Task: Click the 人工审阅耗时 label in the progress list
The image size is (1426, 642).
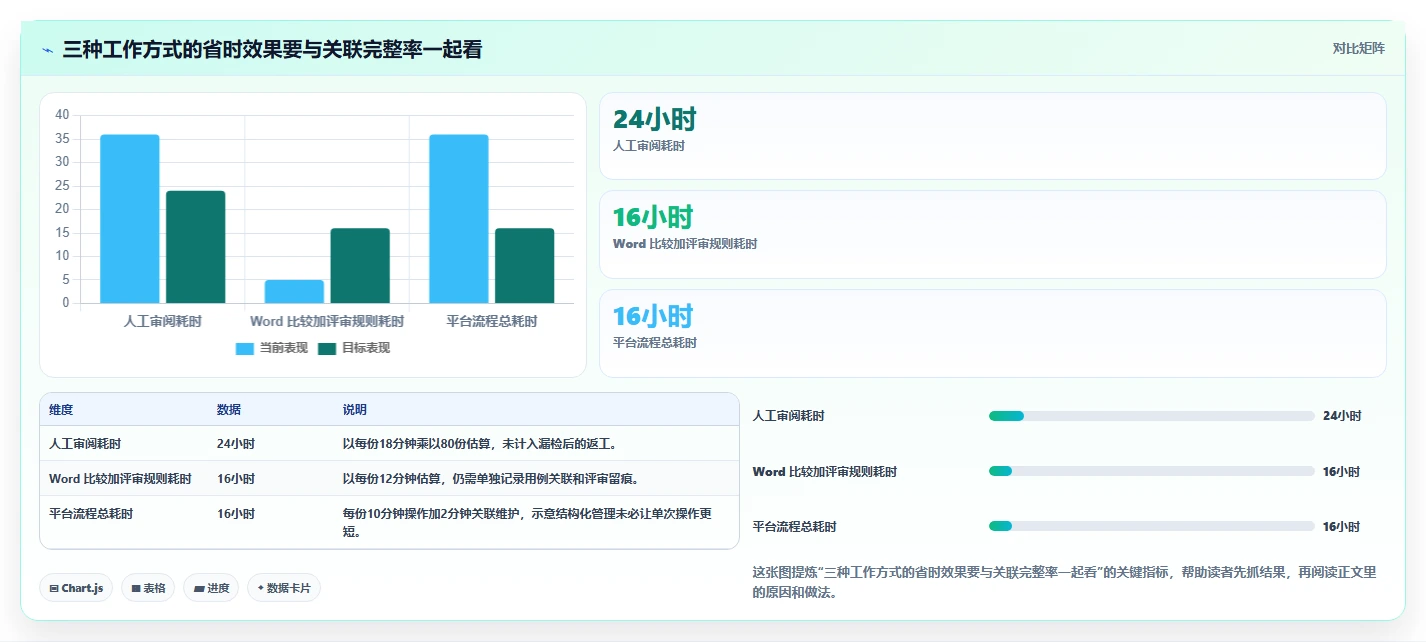Action: tap(788, 416)
